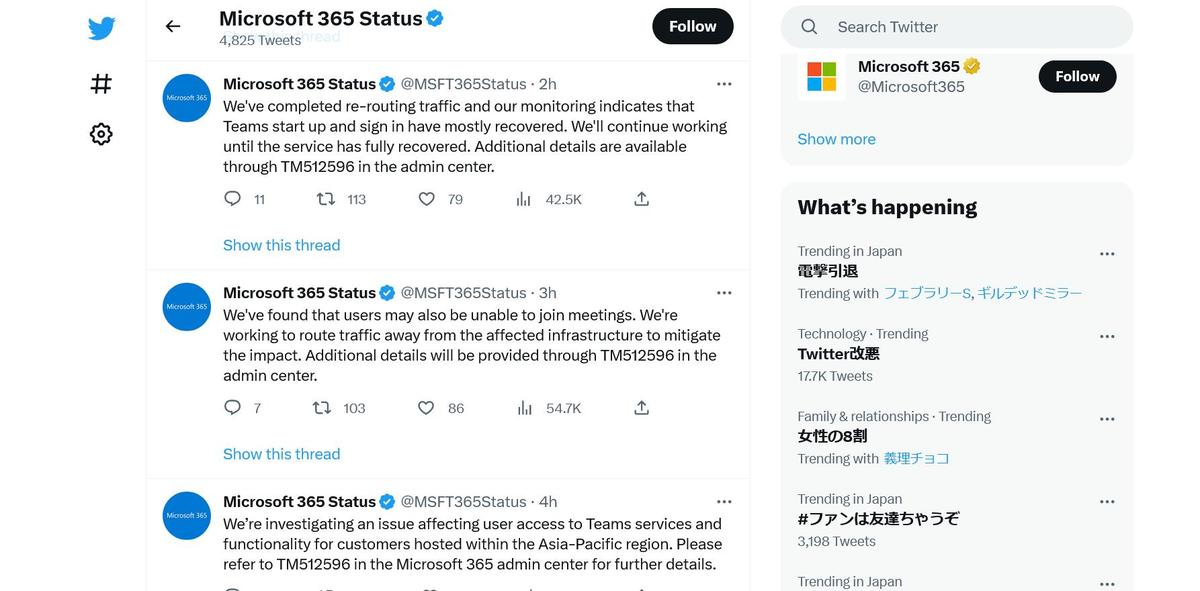Viewport: 1200px width, 591px height.
Task: Open more options on the 4h tweet
Action: pyautogui.click(x=724, y=502)
